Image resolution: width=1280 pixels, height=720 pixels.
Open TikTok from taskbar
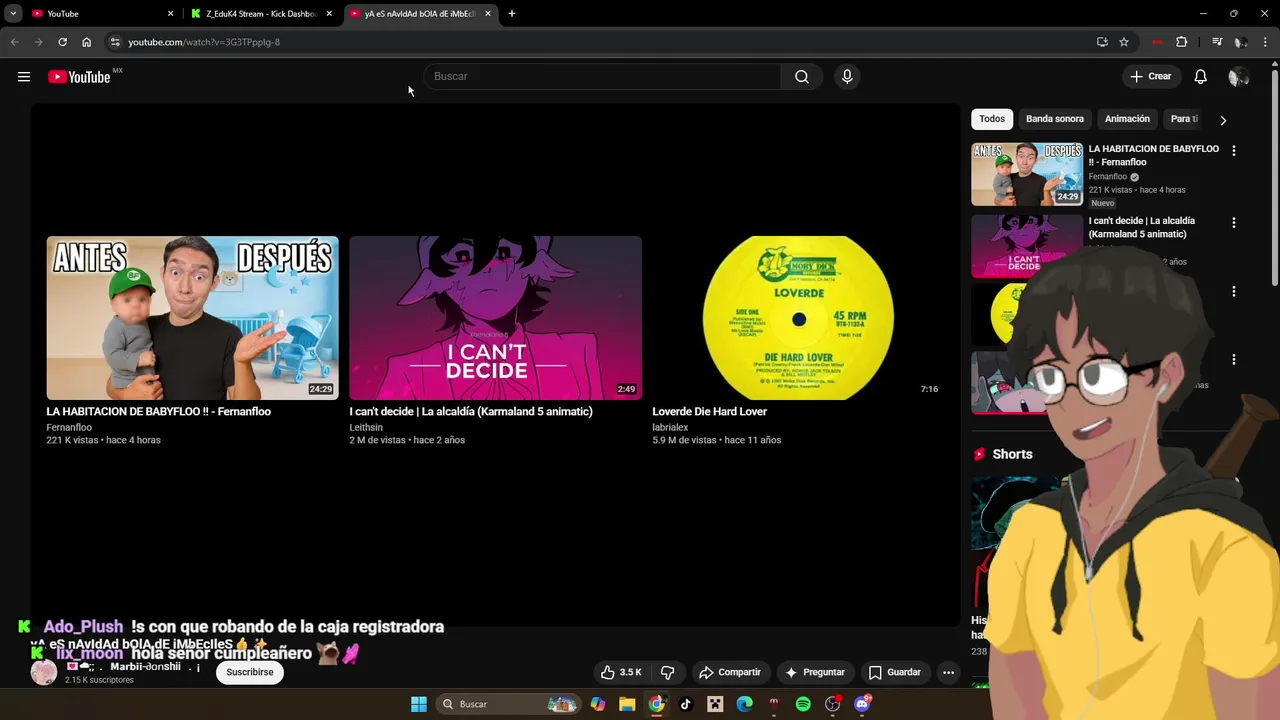pyautogui.click(x=686, y=704)
